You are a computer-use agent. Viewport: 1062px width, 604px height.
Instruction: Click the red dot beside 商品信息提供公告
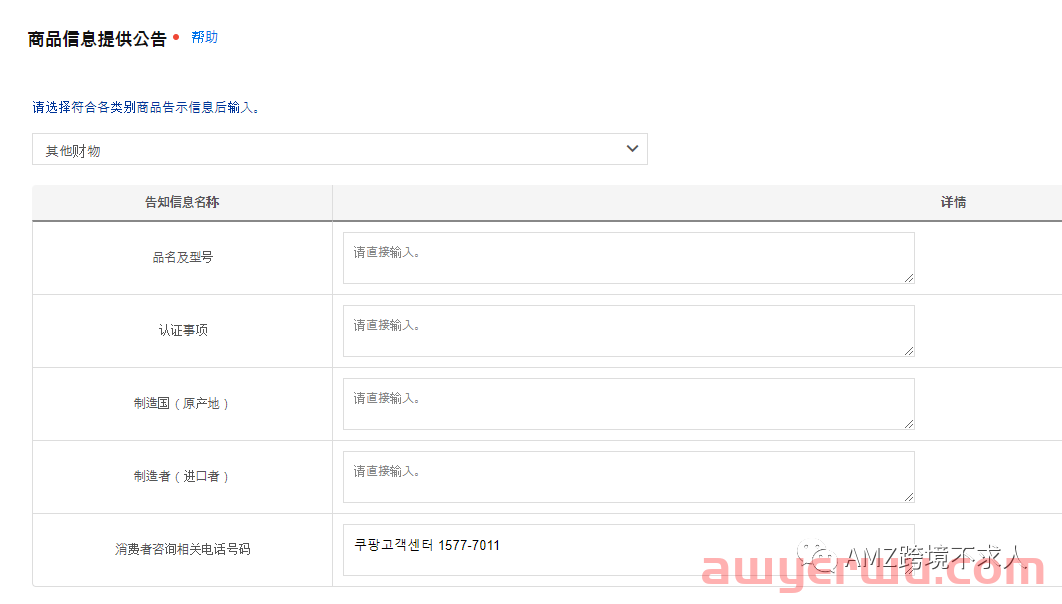(177, 36)
